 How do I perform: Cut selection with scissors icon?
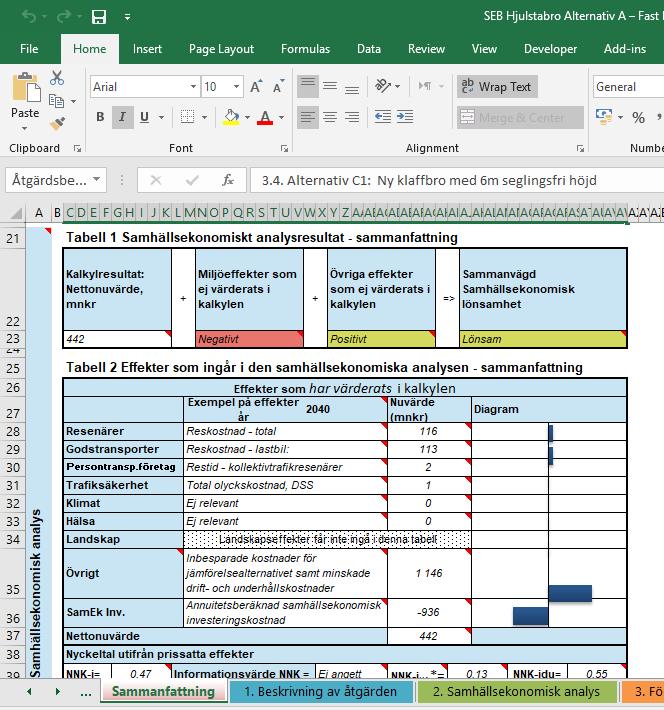point(57,78)
